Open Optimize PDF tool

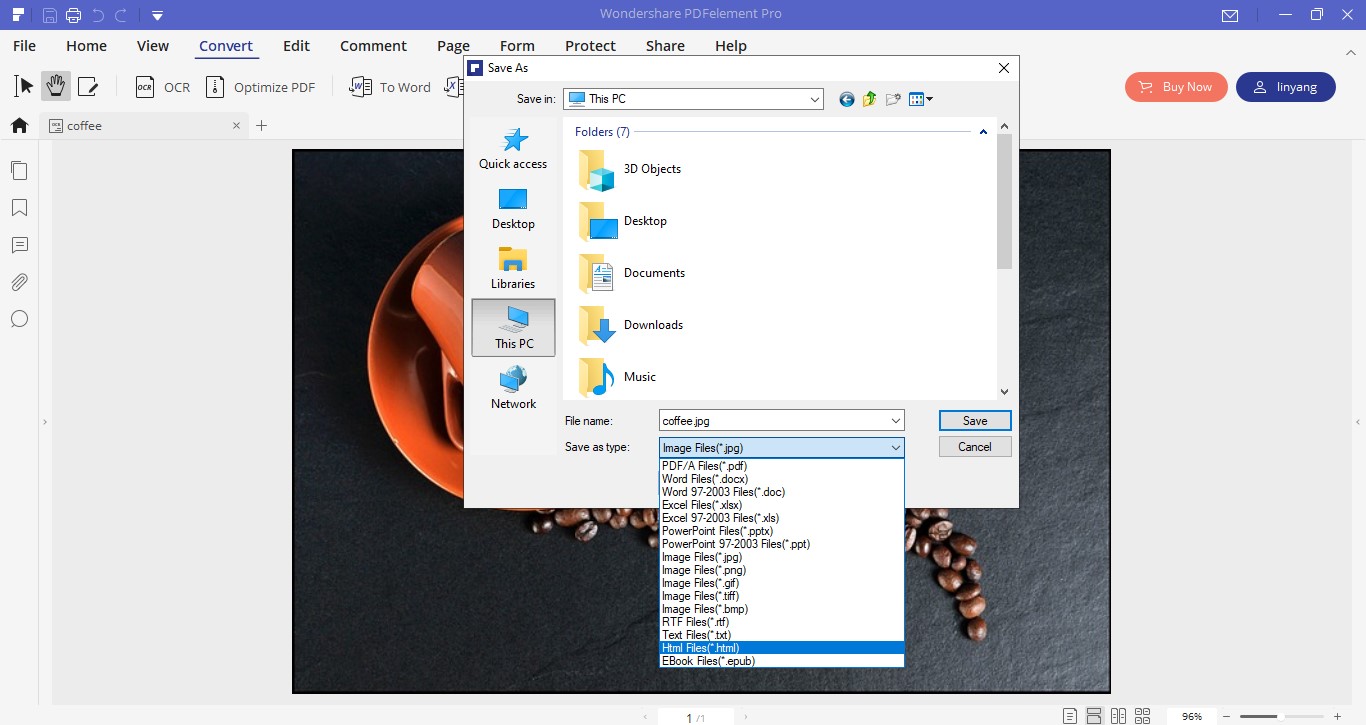(x=260, y=87)
